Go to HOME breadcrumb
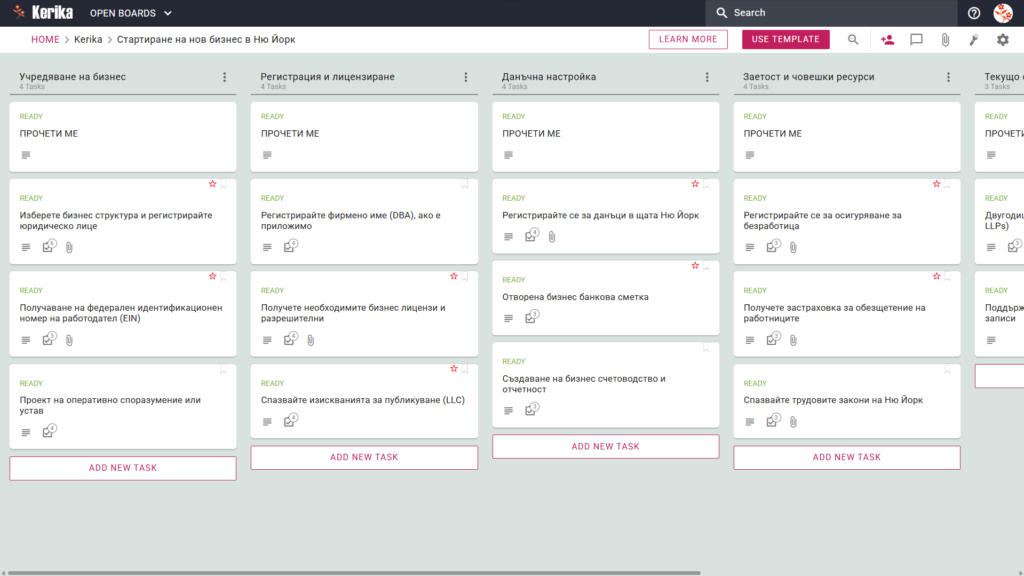Viewport: 1024px width, 576px height. coord(45,39)
